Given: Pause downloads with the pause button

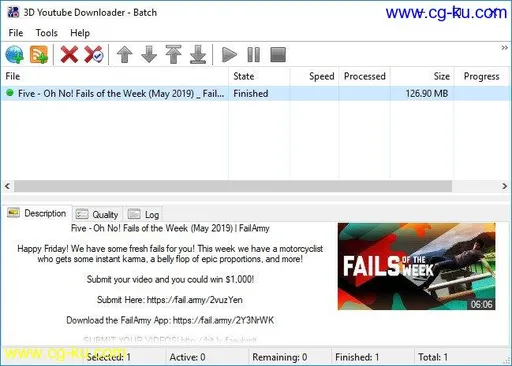Looking at the screenshot, I should (x=253, y=54).
